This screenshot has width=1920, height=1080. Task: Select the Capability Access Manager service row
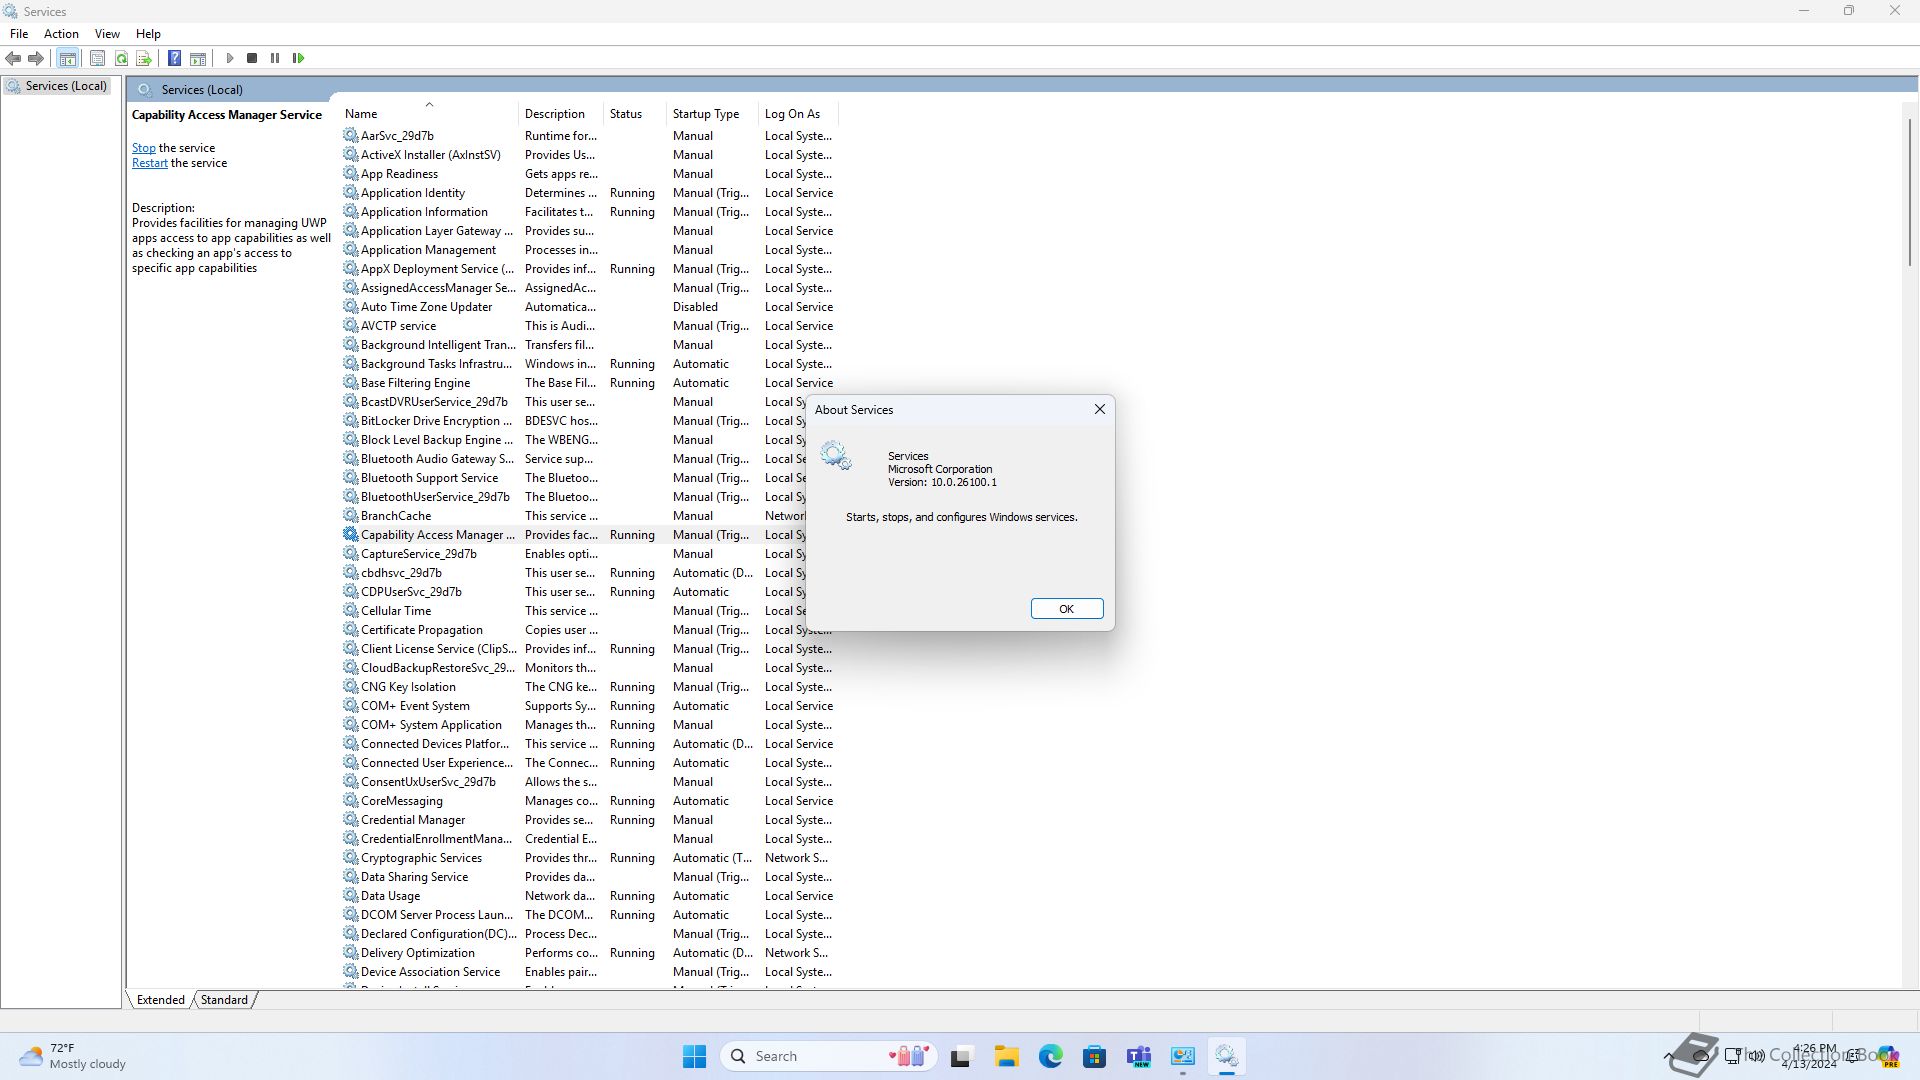pyautogui.click(x=574, y=534)
